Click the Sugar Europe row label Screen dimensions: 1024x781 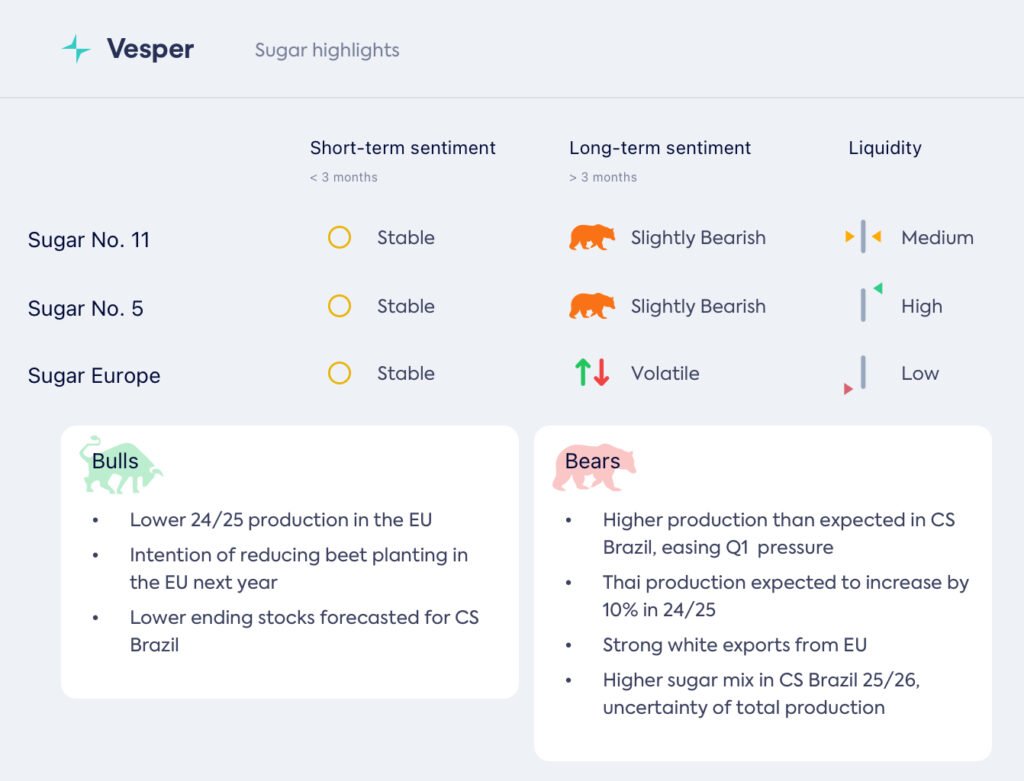point(94,376)
